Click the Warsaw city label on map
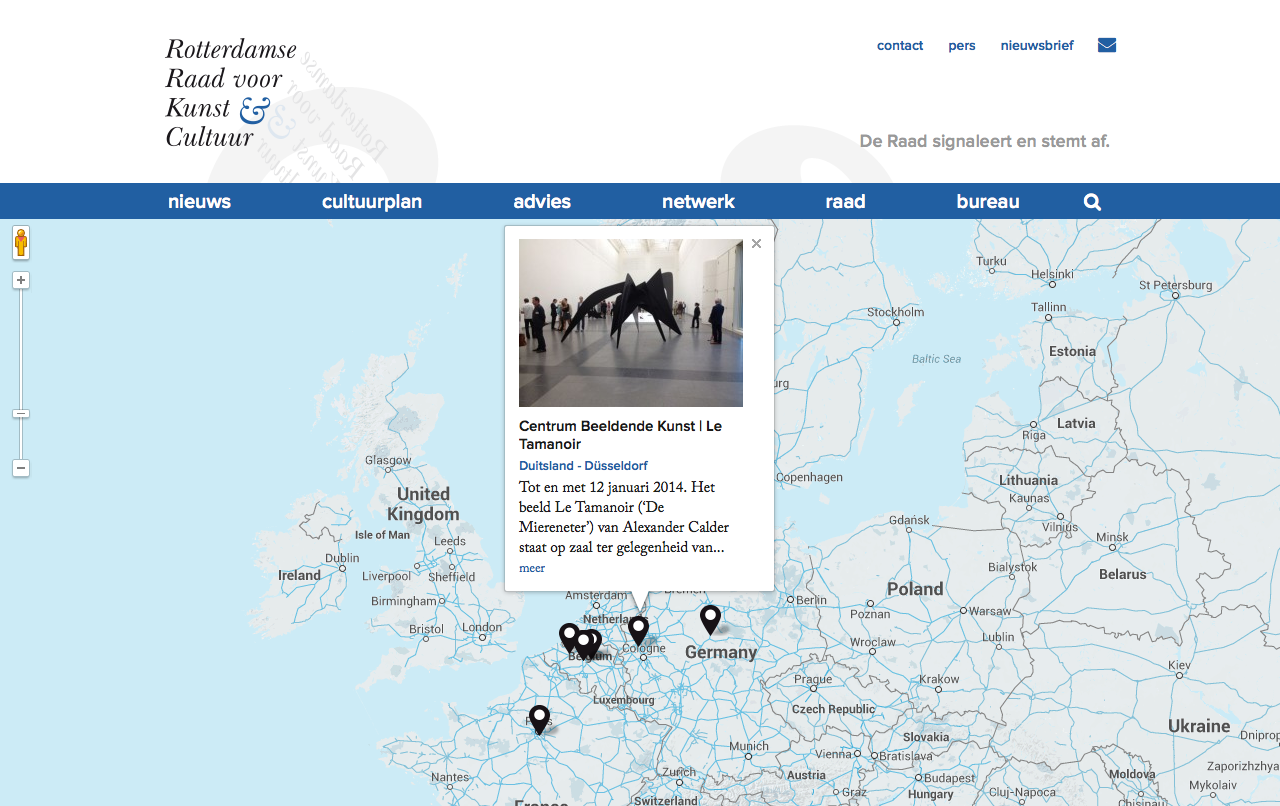This screenshot has width=1280, height=806. (991, 611)
